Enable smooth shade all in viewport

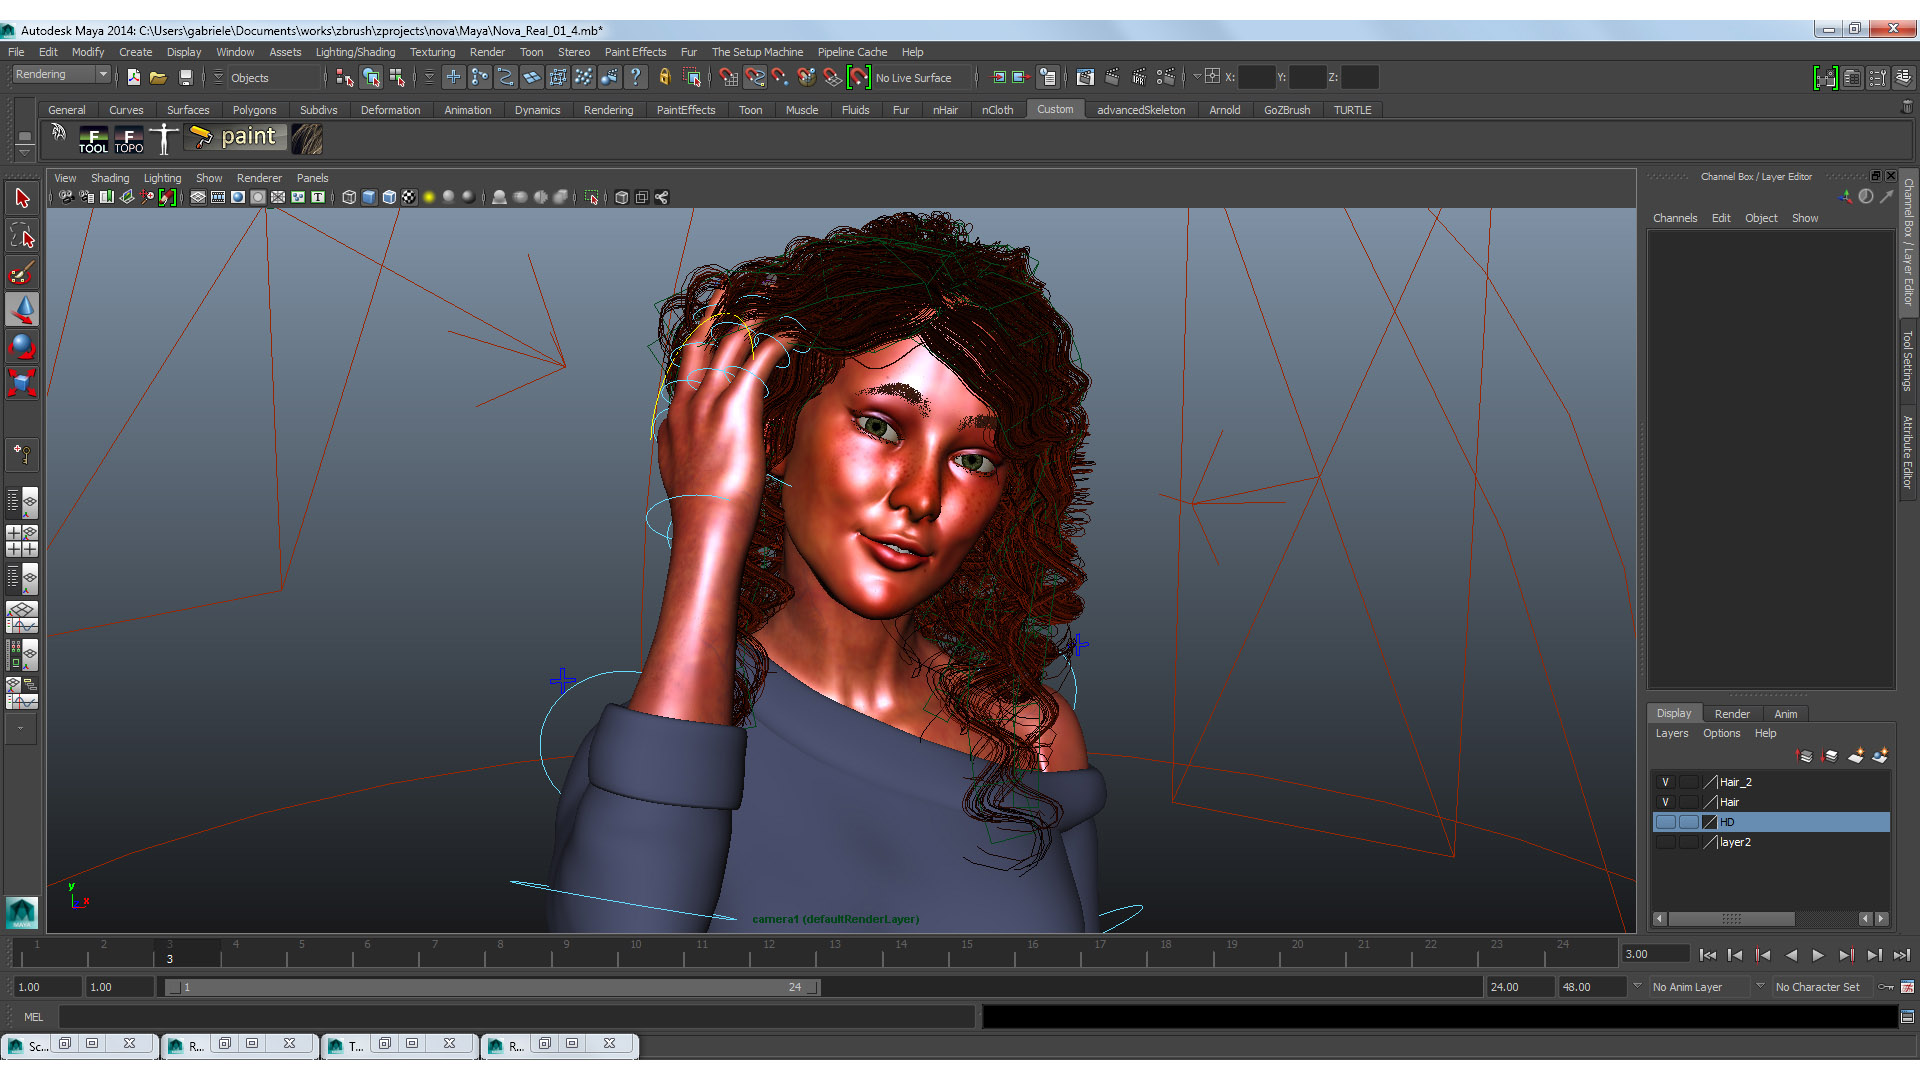(x=369, y=197)
